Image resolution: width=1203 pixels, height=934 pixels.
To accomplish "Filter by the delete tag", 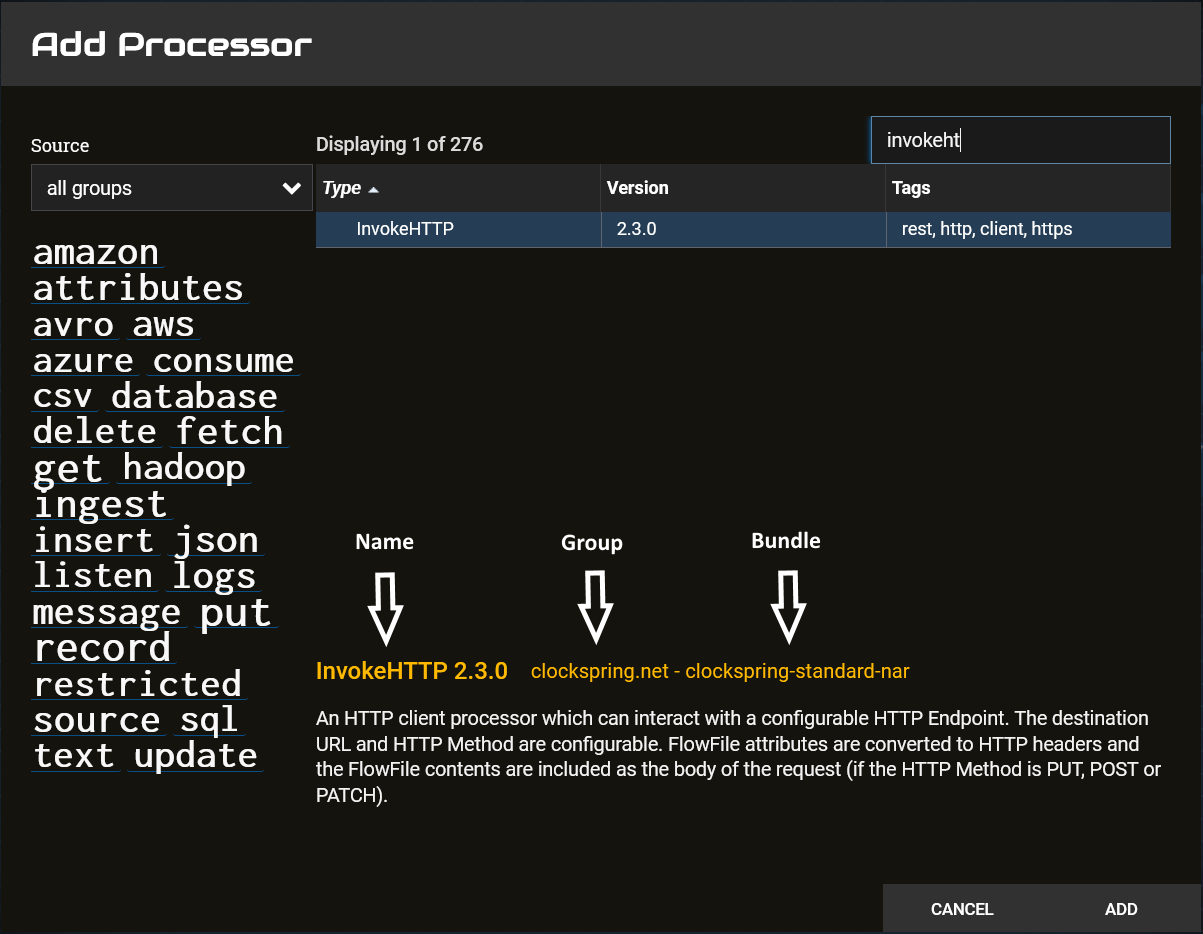I will click(x=94, y=432).
